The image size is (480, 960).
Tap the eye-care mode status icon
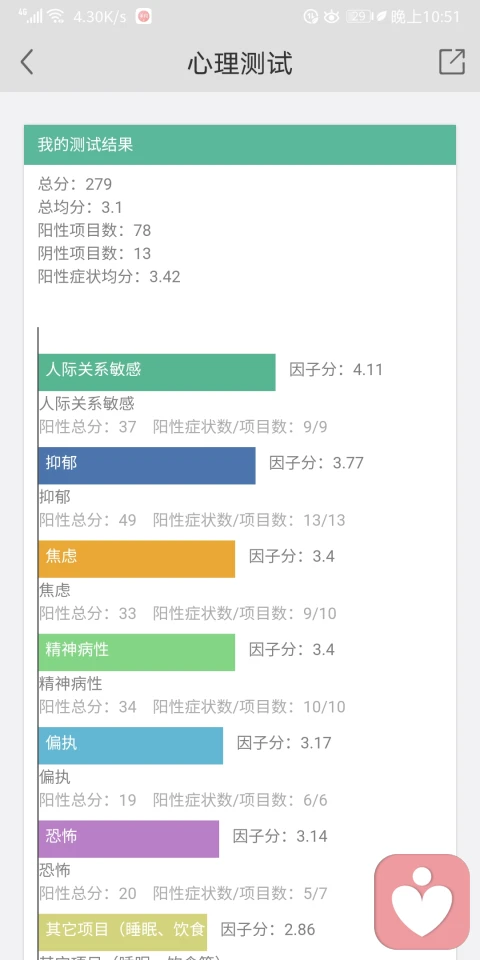(331, 17)
